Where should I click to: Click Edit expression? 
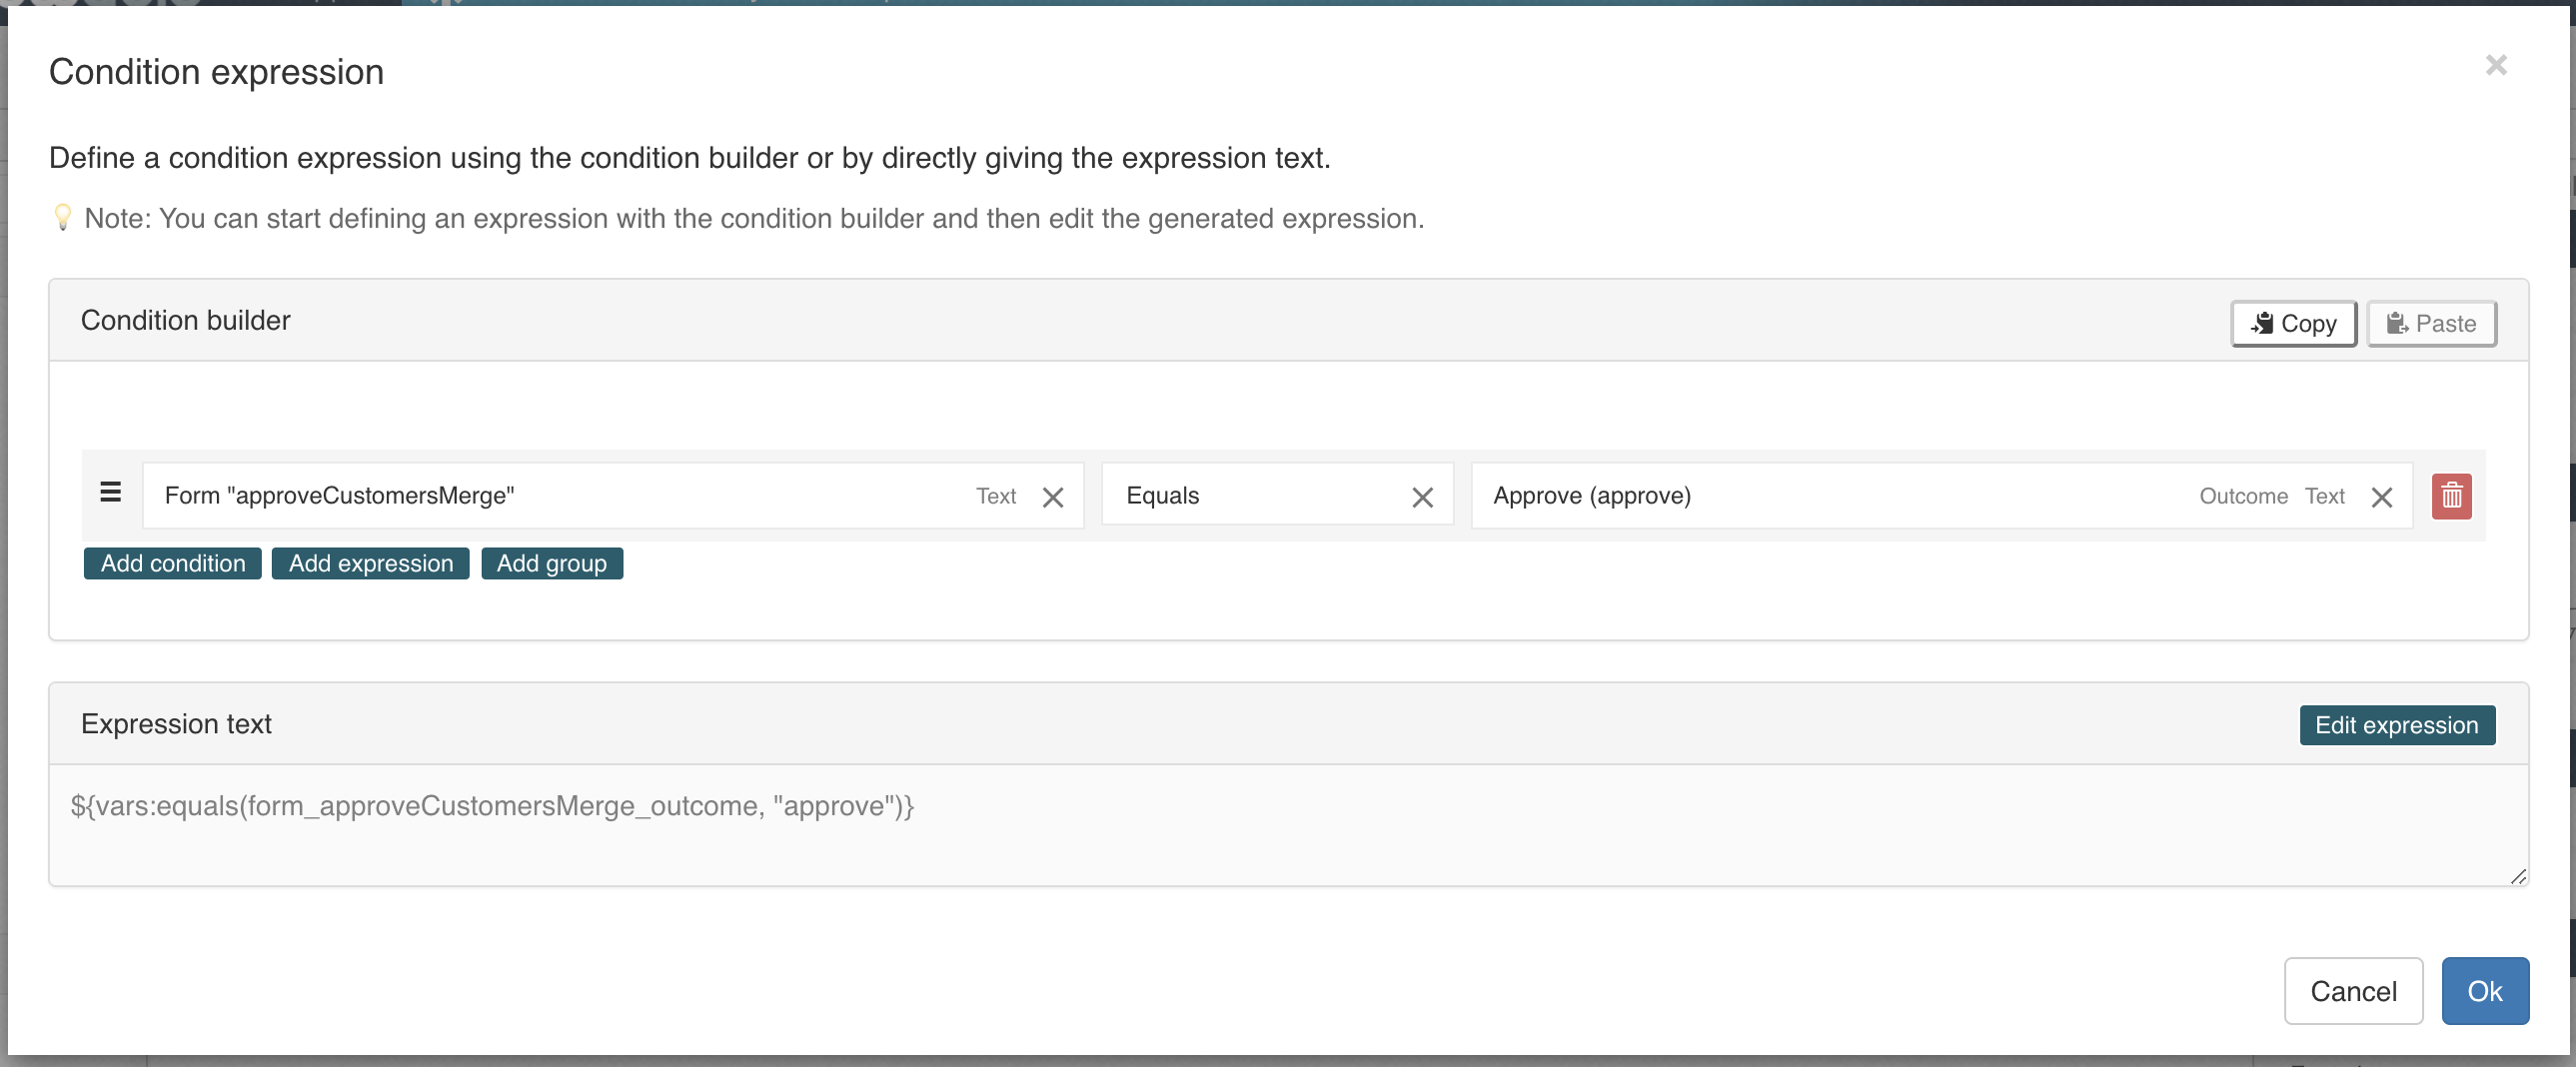pos(2397,725)
